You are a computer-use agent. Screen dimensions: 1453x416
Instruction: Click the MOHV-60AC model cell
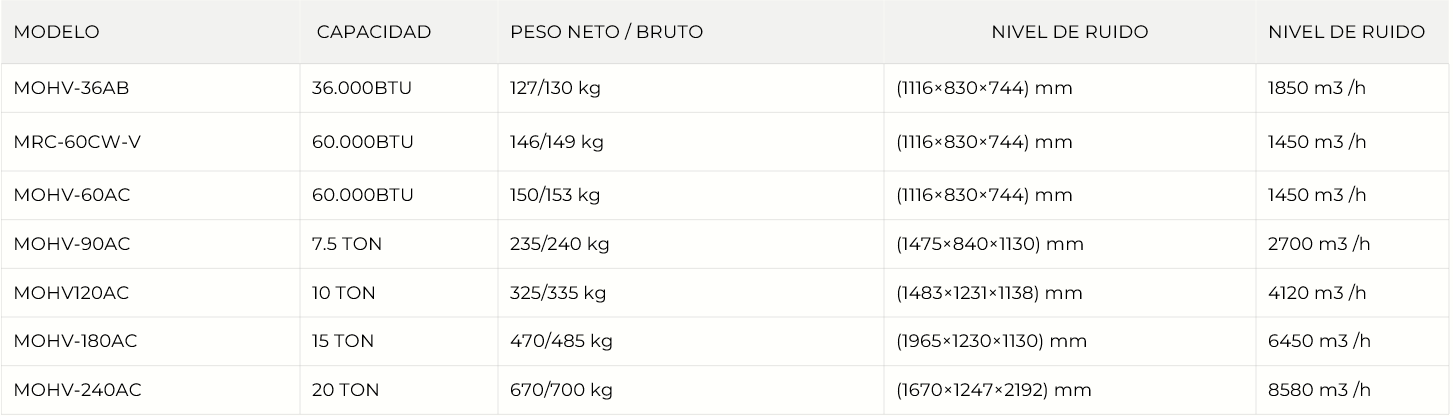click(x=72, y=195)
